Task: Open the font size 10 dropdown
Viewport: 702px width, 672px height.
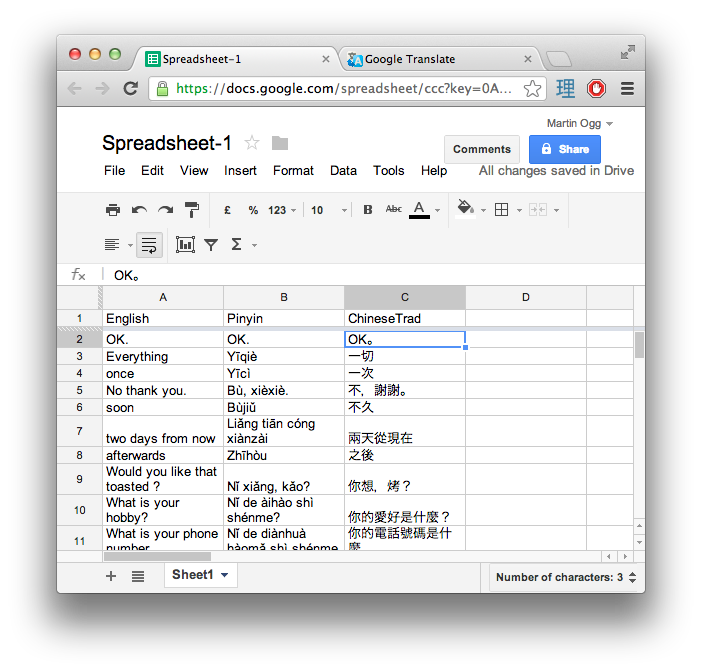Action: [329, 210]
